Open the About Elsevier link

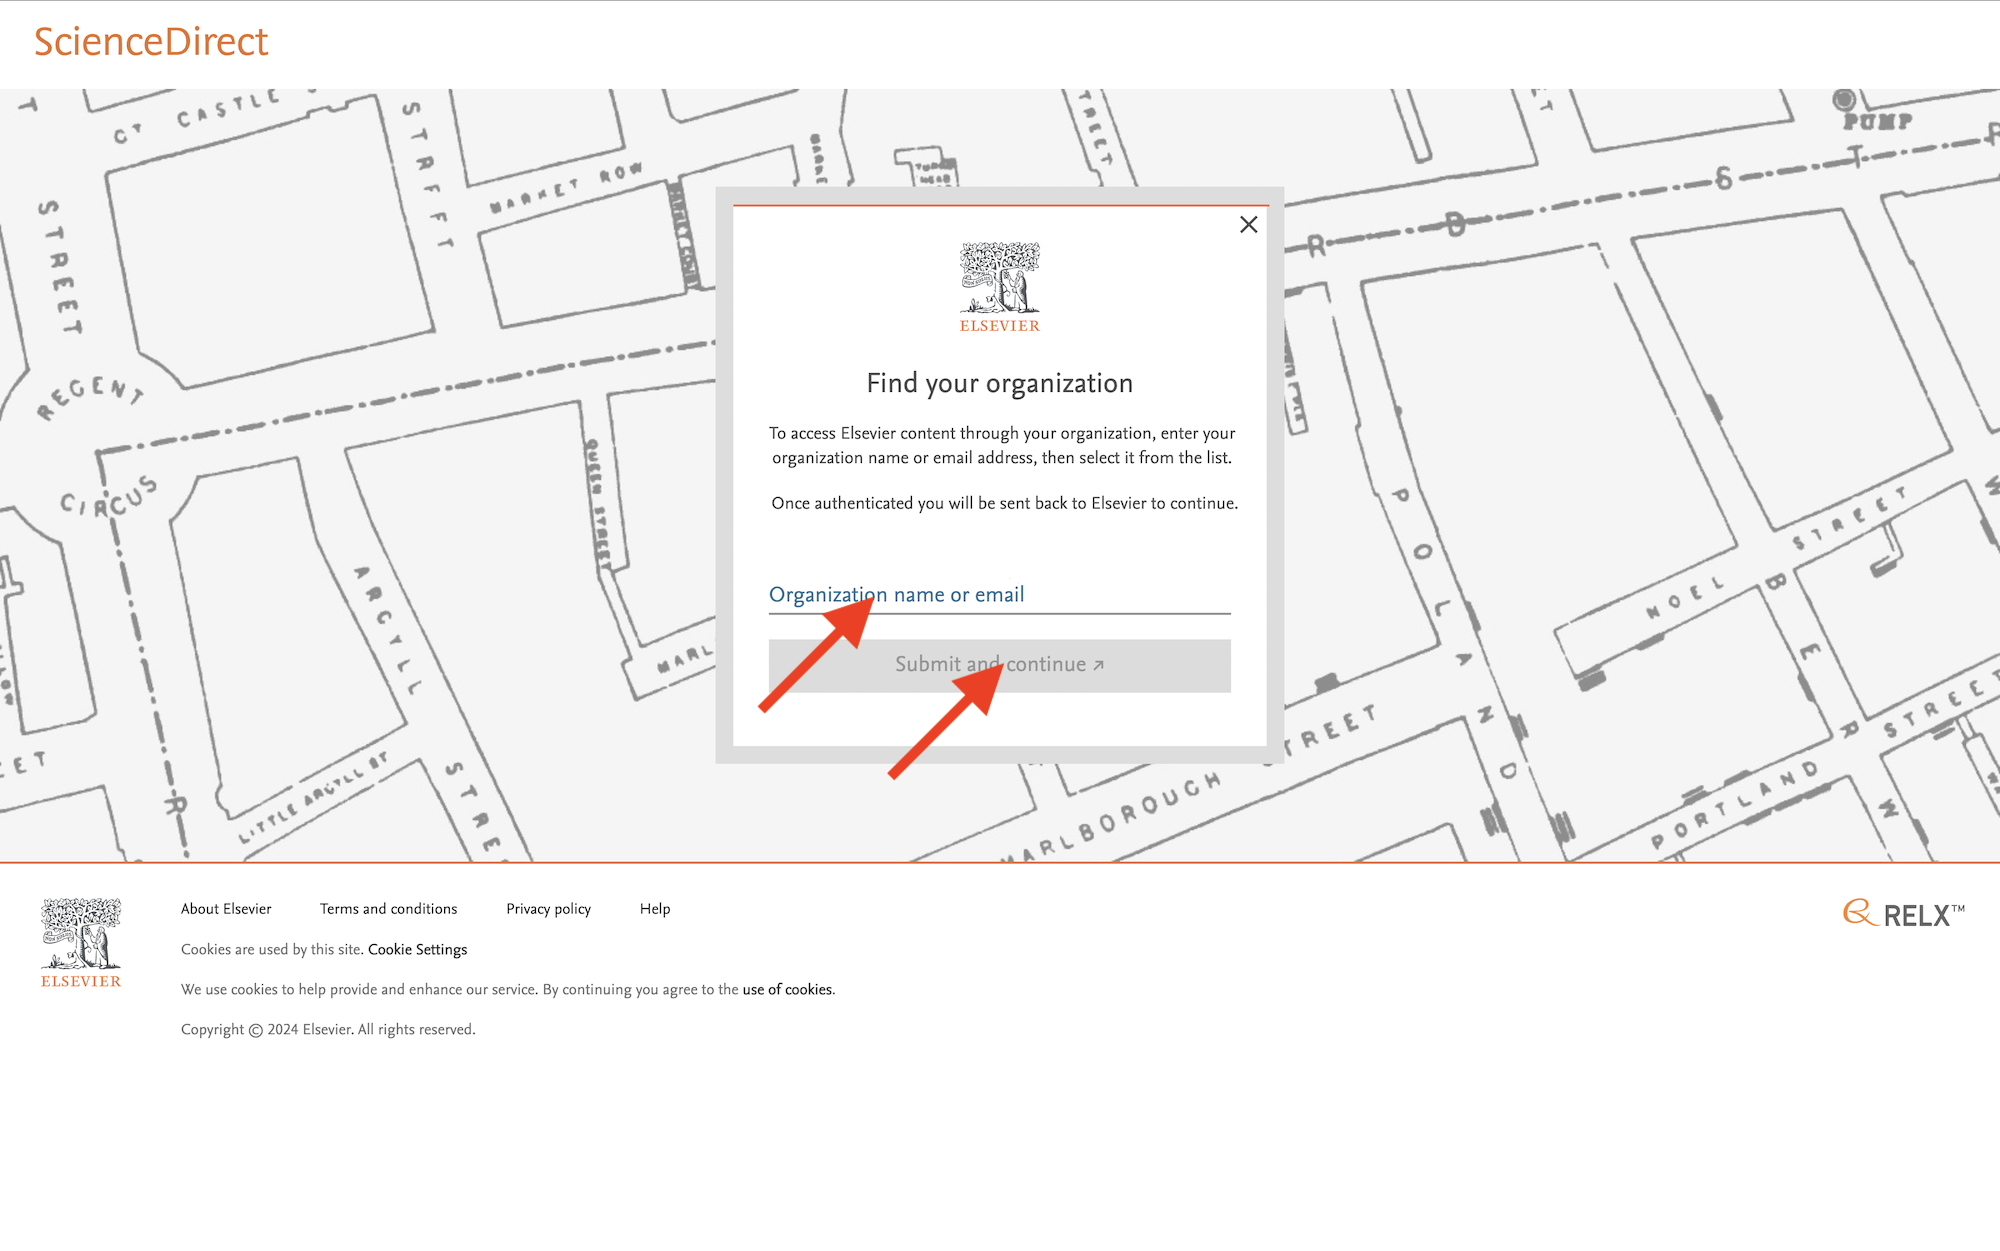pos(226,909)
